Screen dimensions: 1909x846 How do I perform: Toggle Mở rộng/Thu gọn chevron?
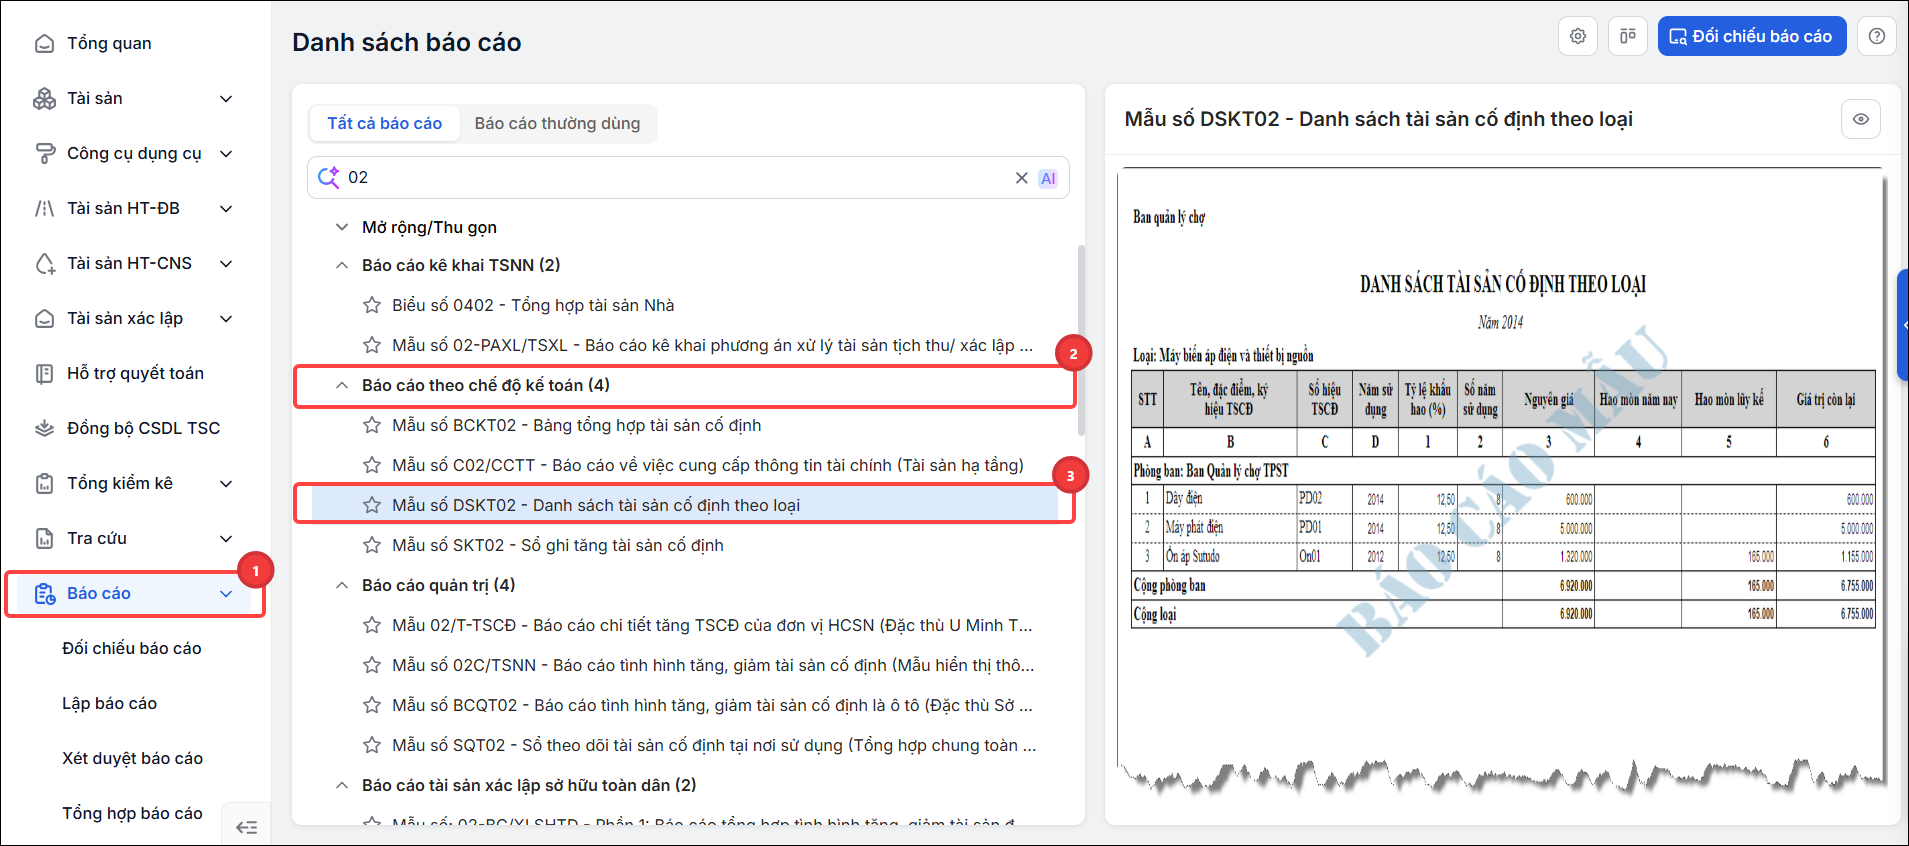342,227
